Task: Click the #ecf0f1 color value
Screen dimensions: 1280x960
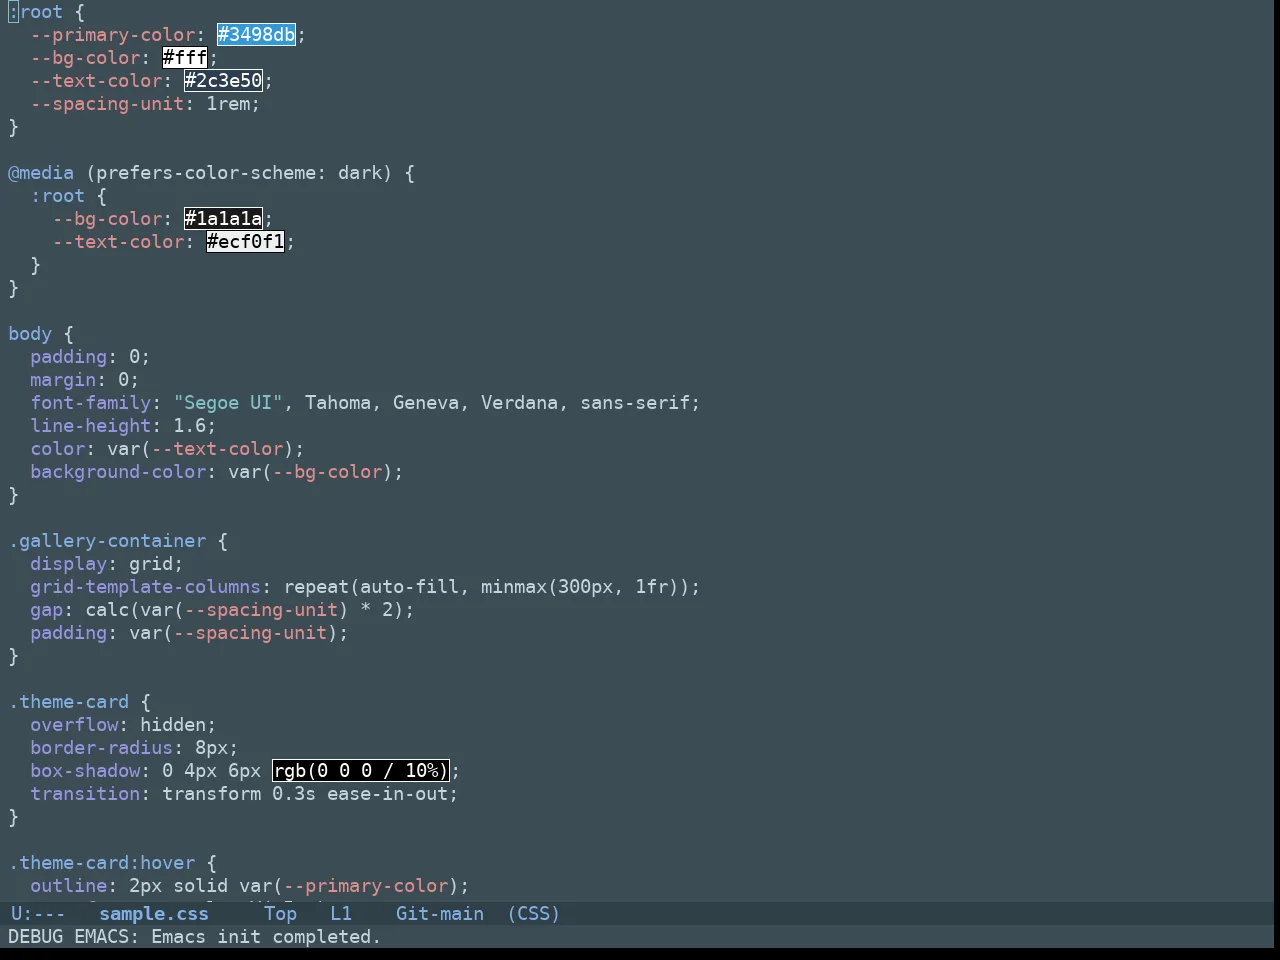Action: pos(246,242)
